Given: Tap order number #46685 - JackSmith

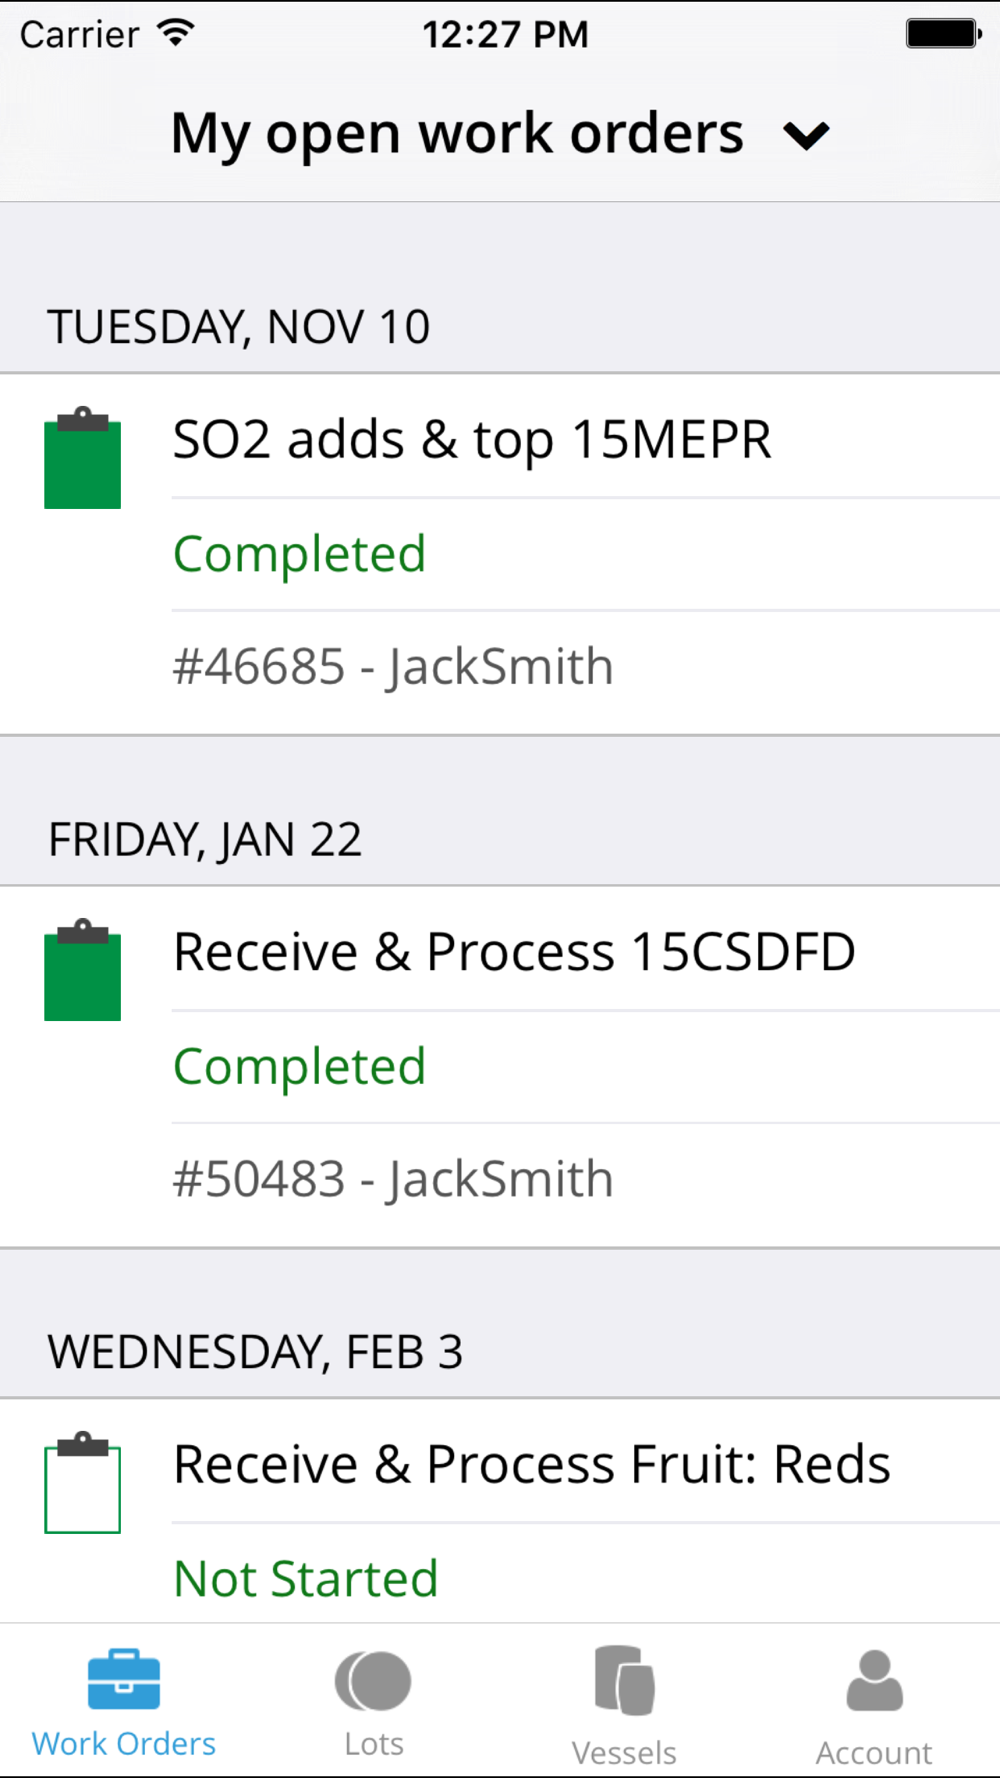Looking at the screenshot, I should (393, 667).
